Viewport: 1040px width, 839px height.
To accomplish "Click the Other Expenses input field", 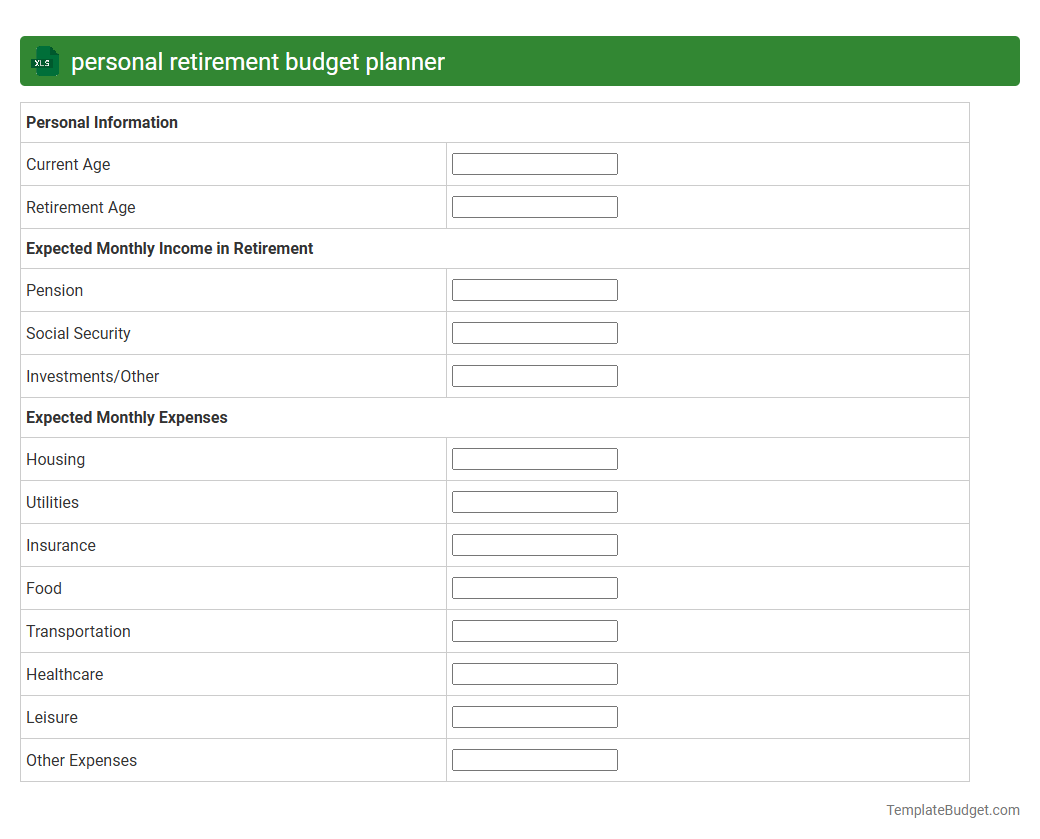I will (x=534, y=759).
